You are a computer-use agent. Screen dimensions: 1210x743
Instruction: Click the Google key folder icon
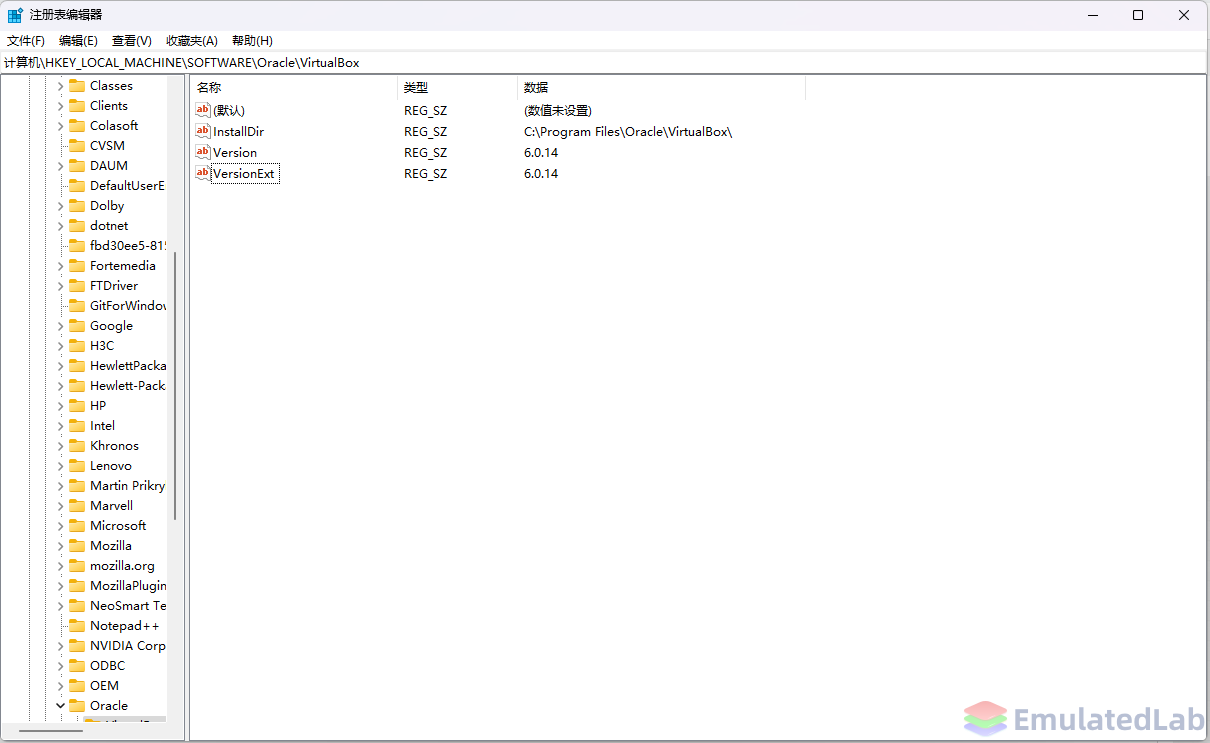77,326
